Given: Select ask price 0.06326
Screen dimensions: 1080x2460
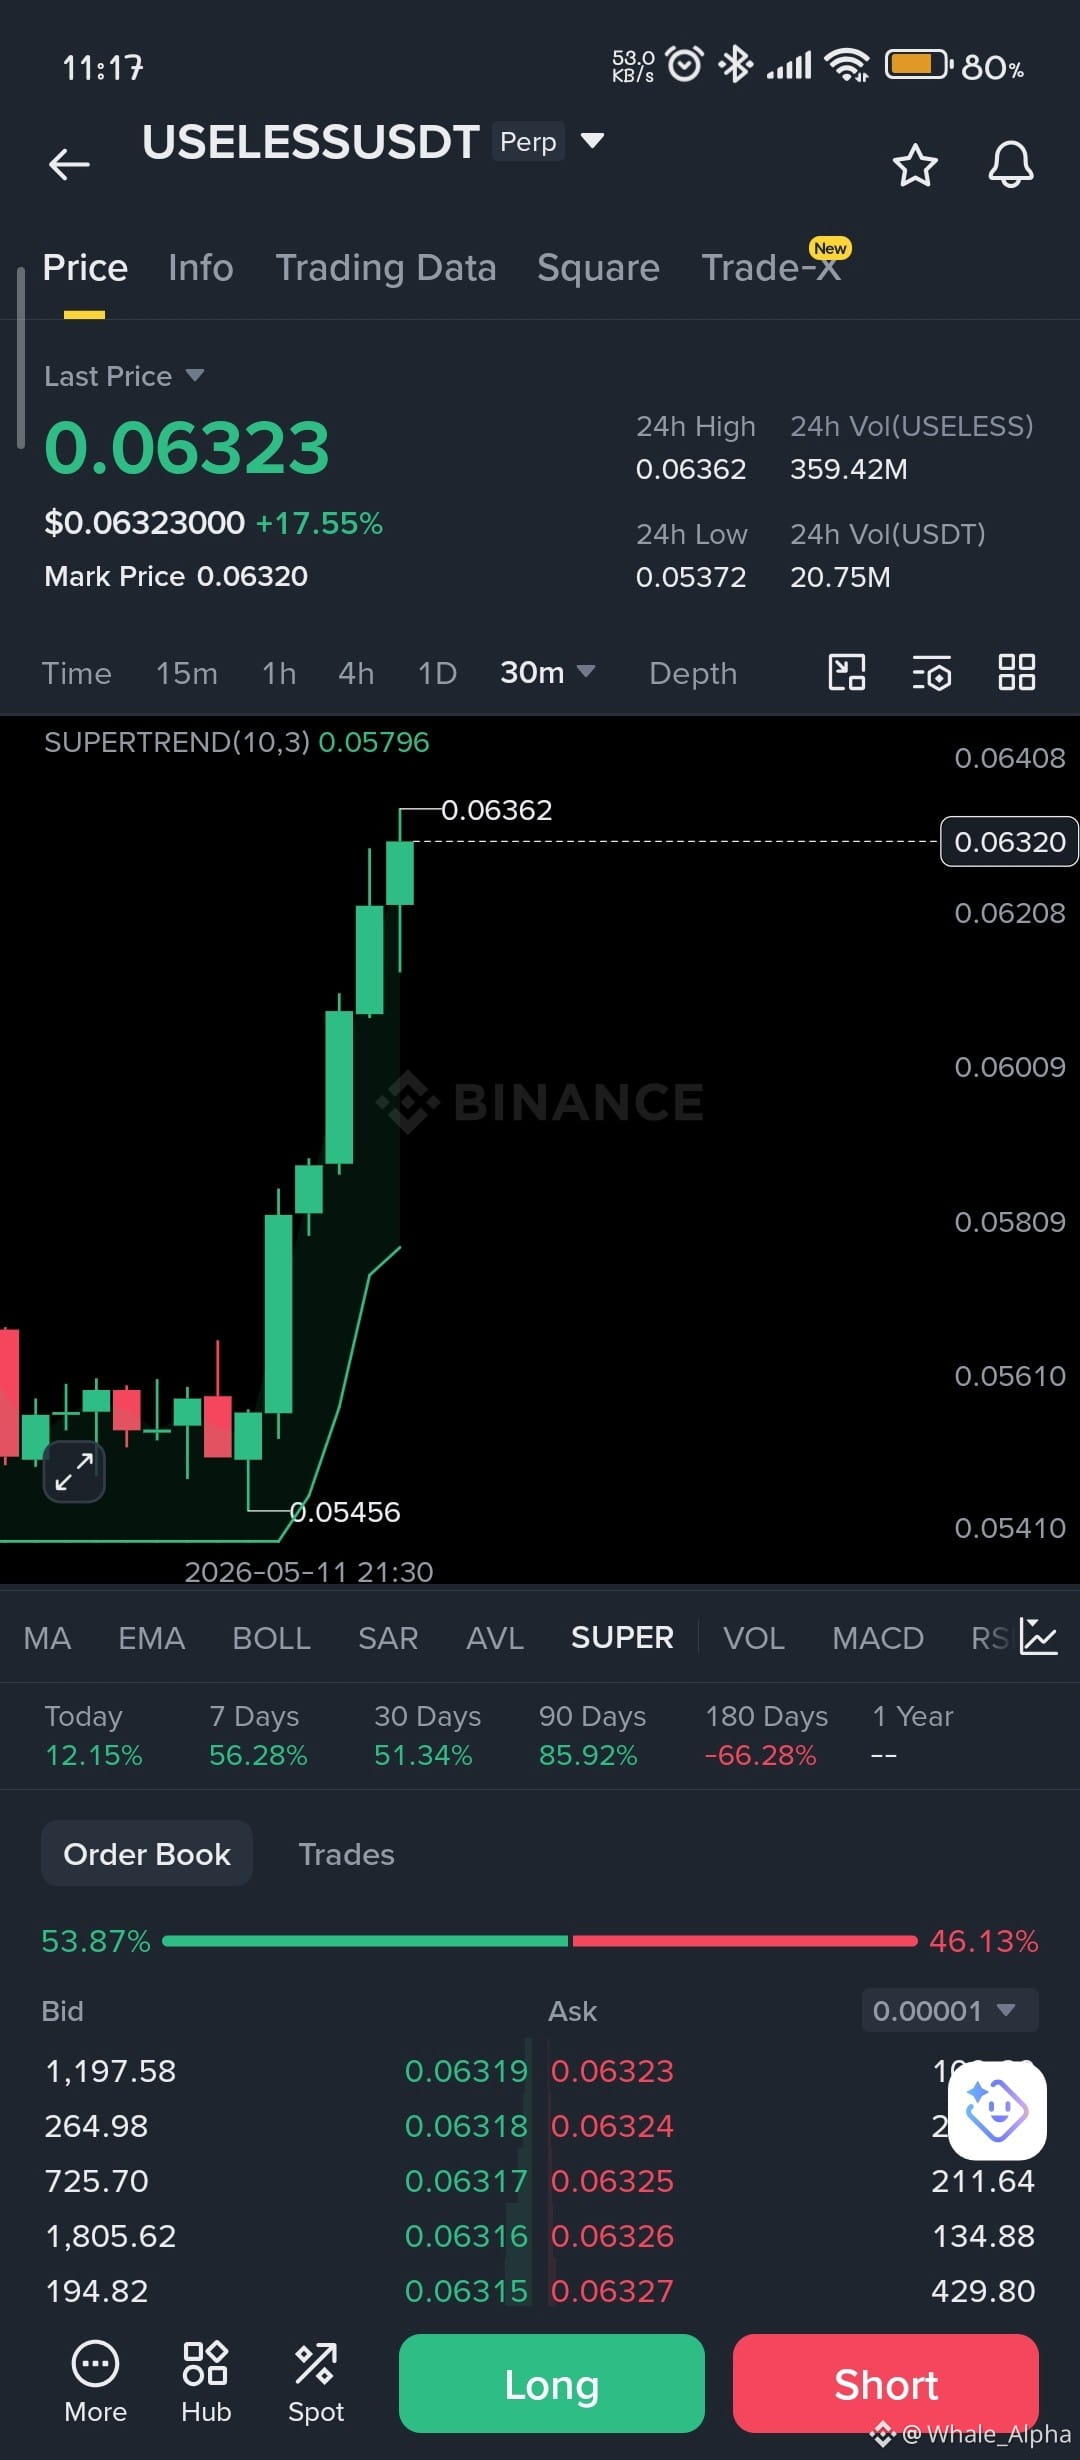Looking at the screenshot, I should [x=612, y=2236].
